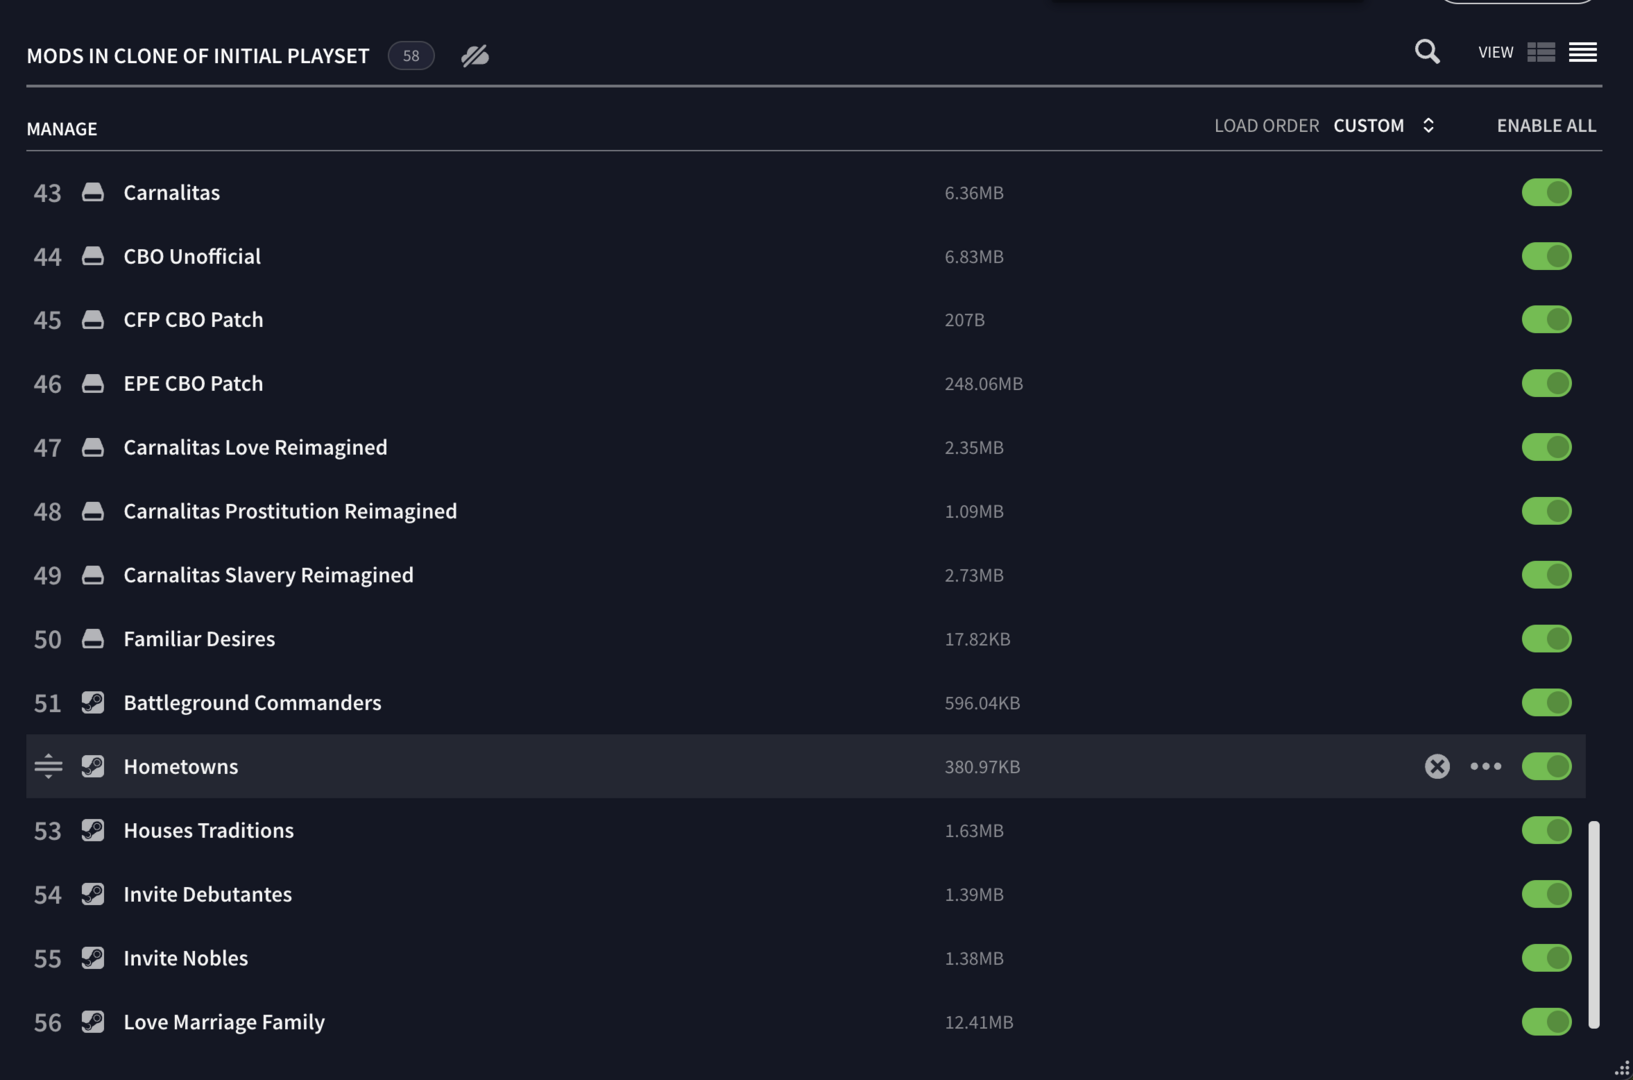Disable Battleground Commanders toggle
The image size is (1633, 1080).
(1547, 702)
